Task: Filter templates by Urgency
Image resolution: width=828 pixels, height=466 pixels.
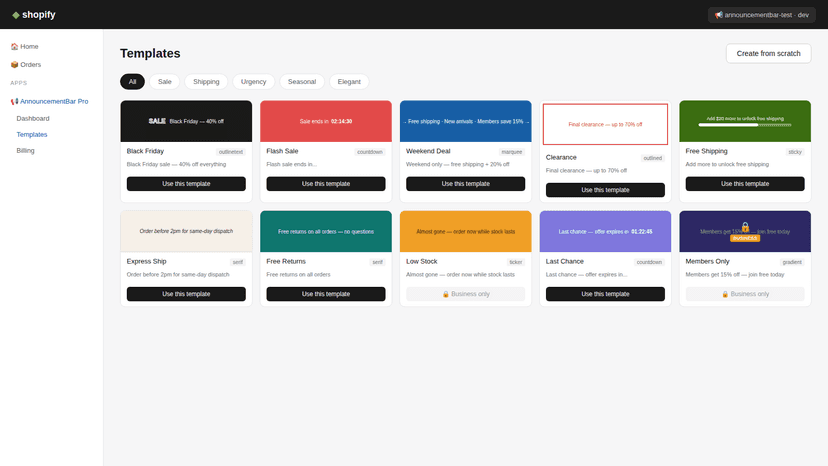Action: click(253, 81)
